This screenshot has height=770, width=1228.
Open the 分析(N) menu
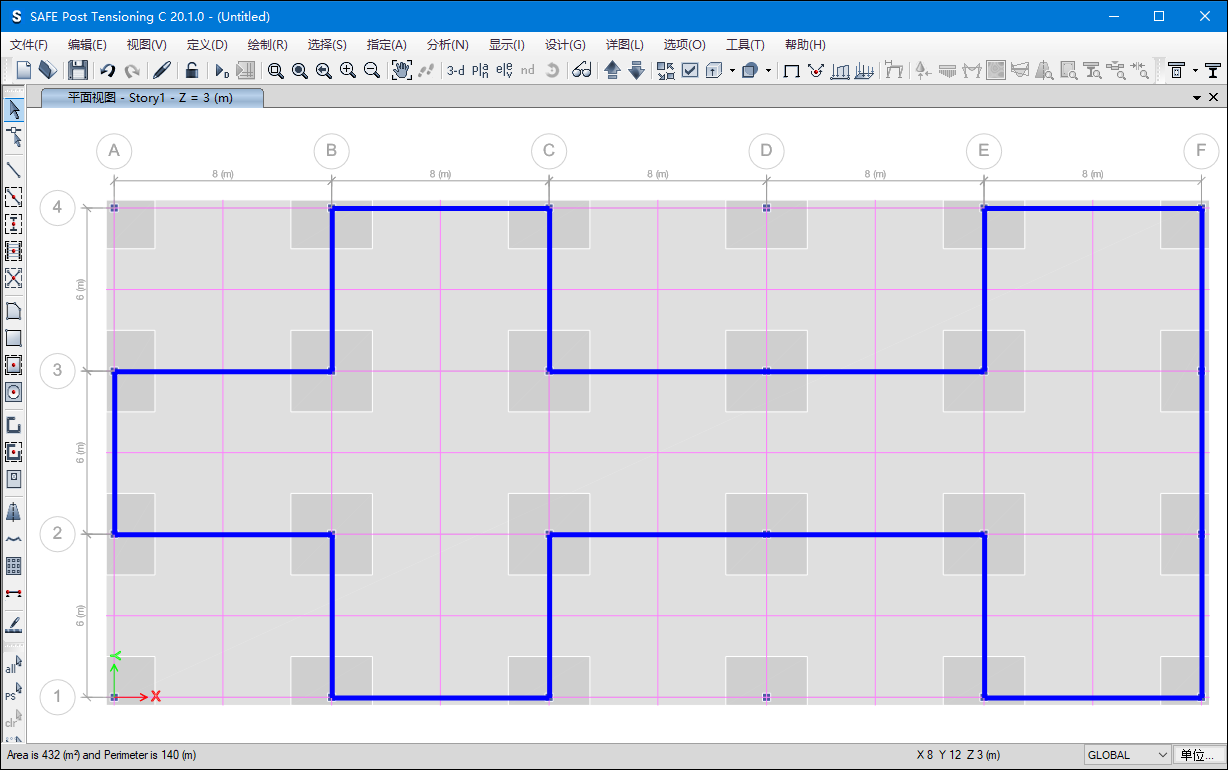(447, 45)
